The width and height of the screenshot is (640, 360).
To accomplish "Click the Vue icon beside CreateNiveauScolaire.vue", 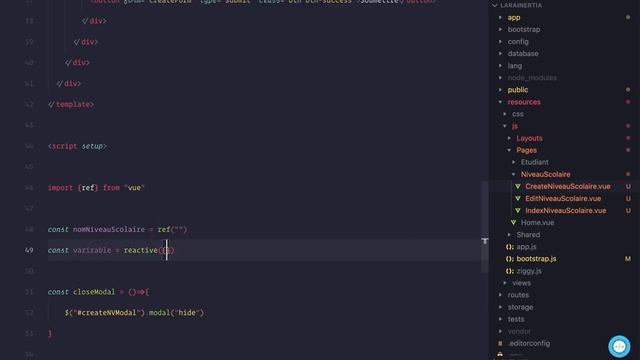I will (x=518, y=187).
